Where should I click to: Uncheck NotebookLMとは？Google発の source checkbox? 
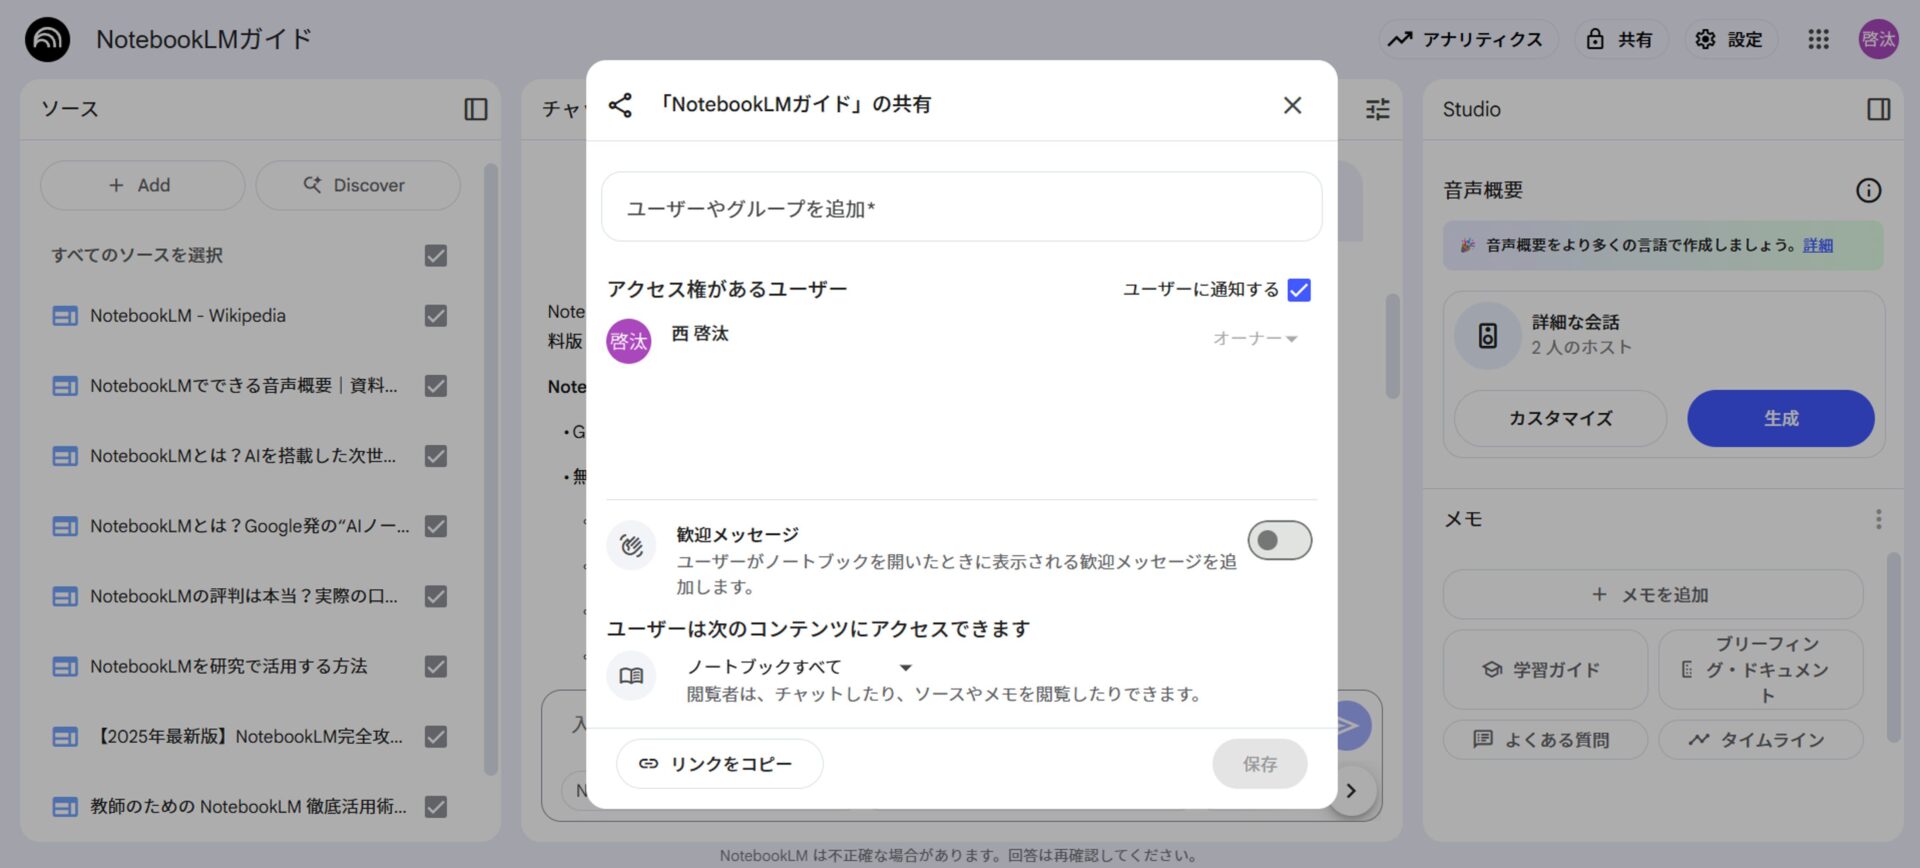pyautogui.click(x=436, y=526)
